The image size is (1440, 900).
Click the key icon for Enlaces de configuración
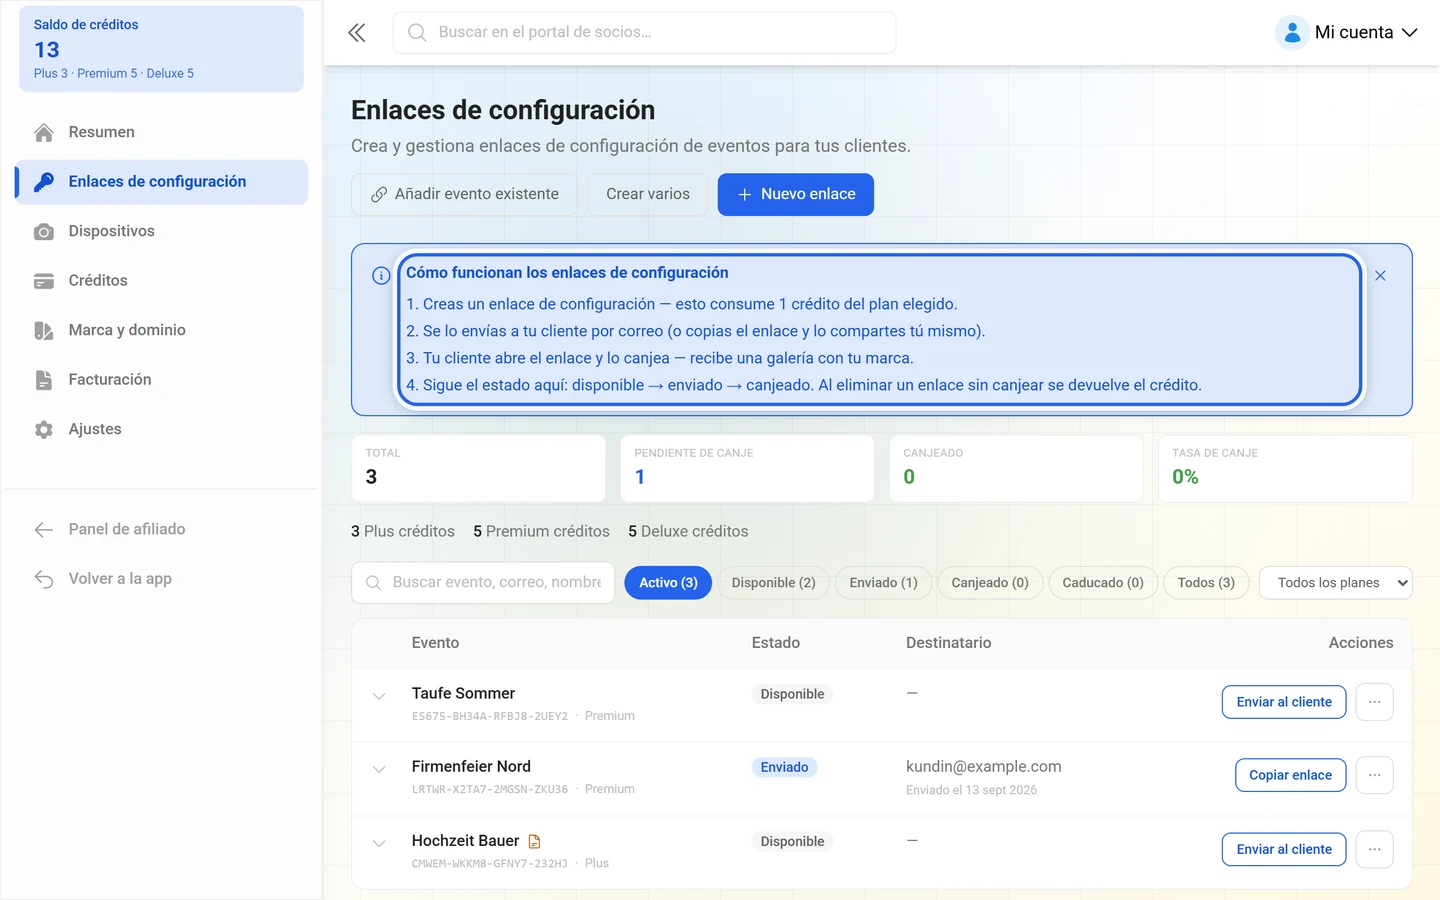pos(44,182)
